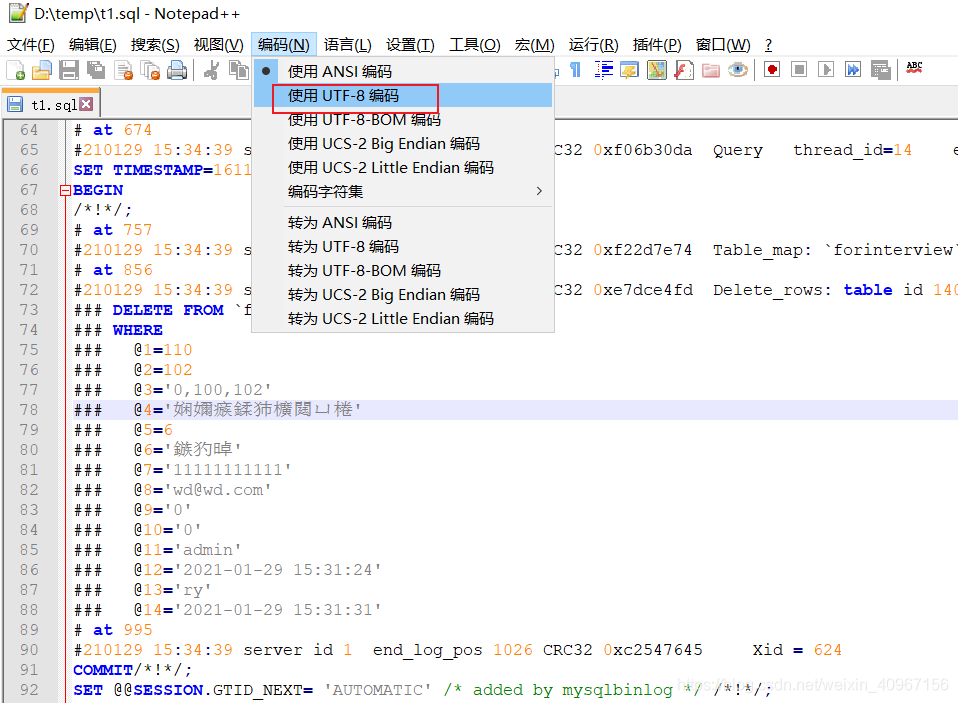
Task: Choose 转为 UTF-8-BOM 编码
Action: 403,271
